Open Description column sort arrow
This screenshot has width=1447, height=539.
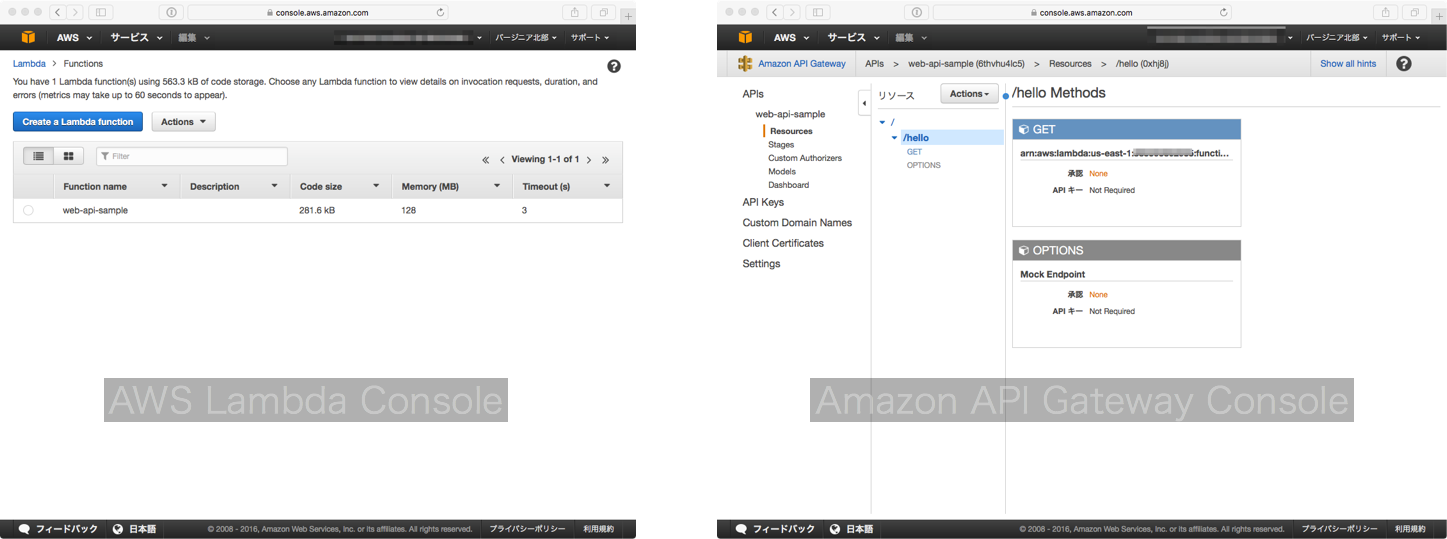(x=274, y=186)
